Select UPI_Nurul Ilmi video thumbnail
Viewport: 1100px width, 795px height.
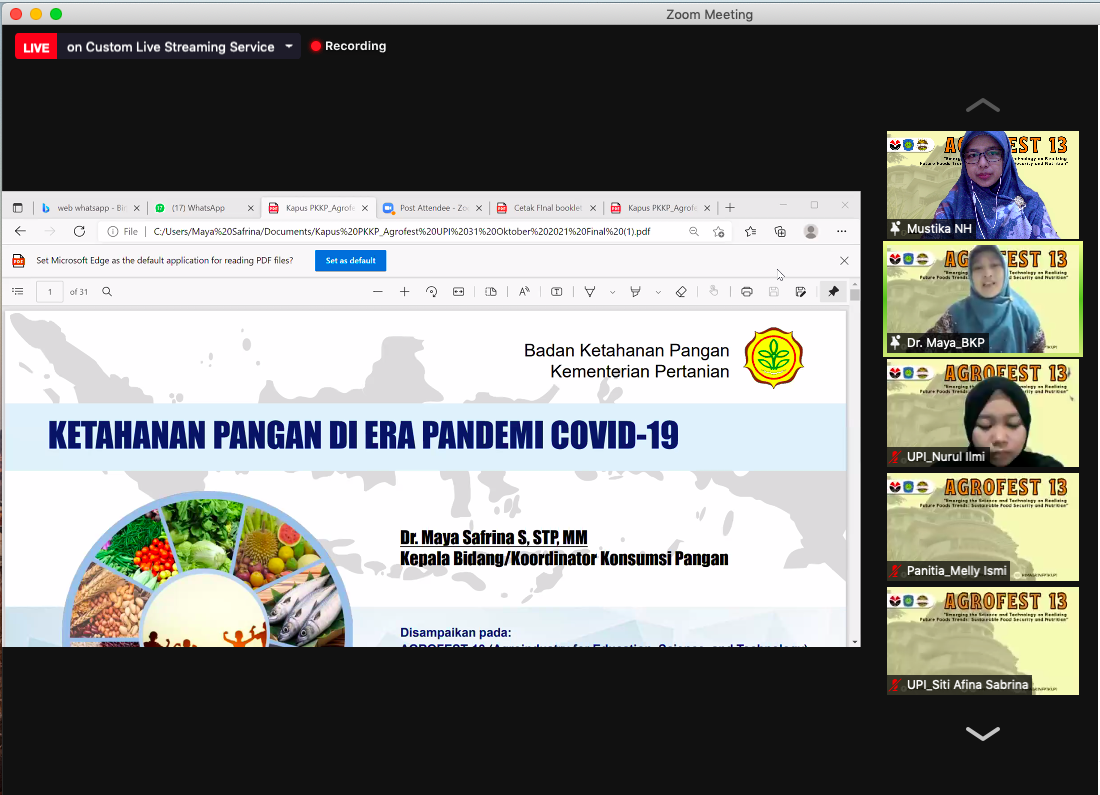coord(982,413)
